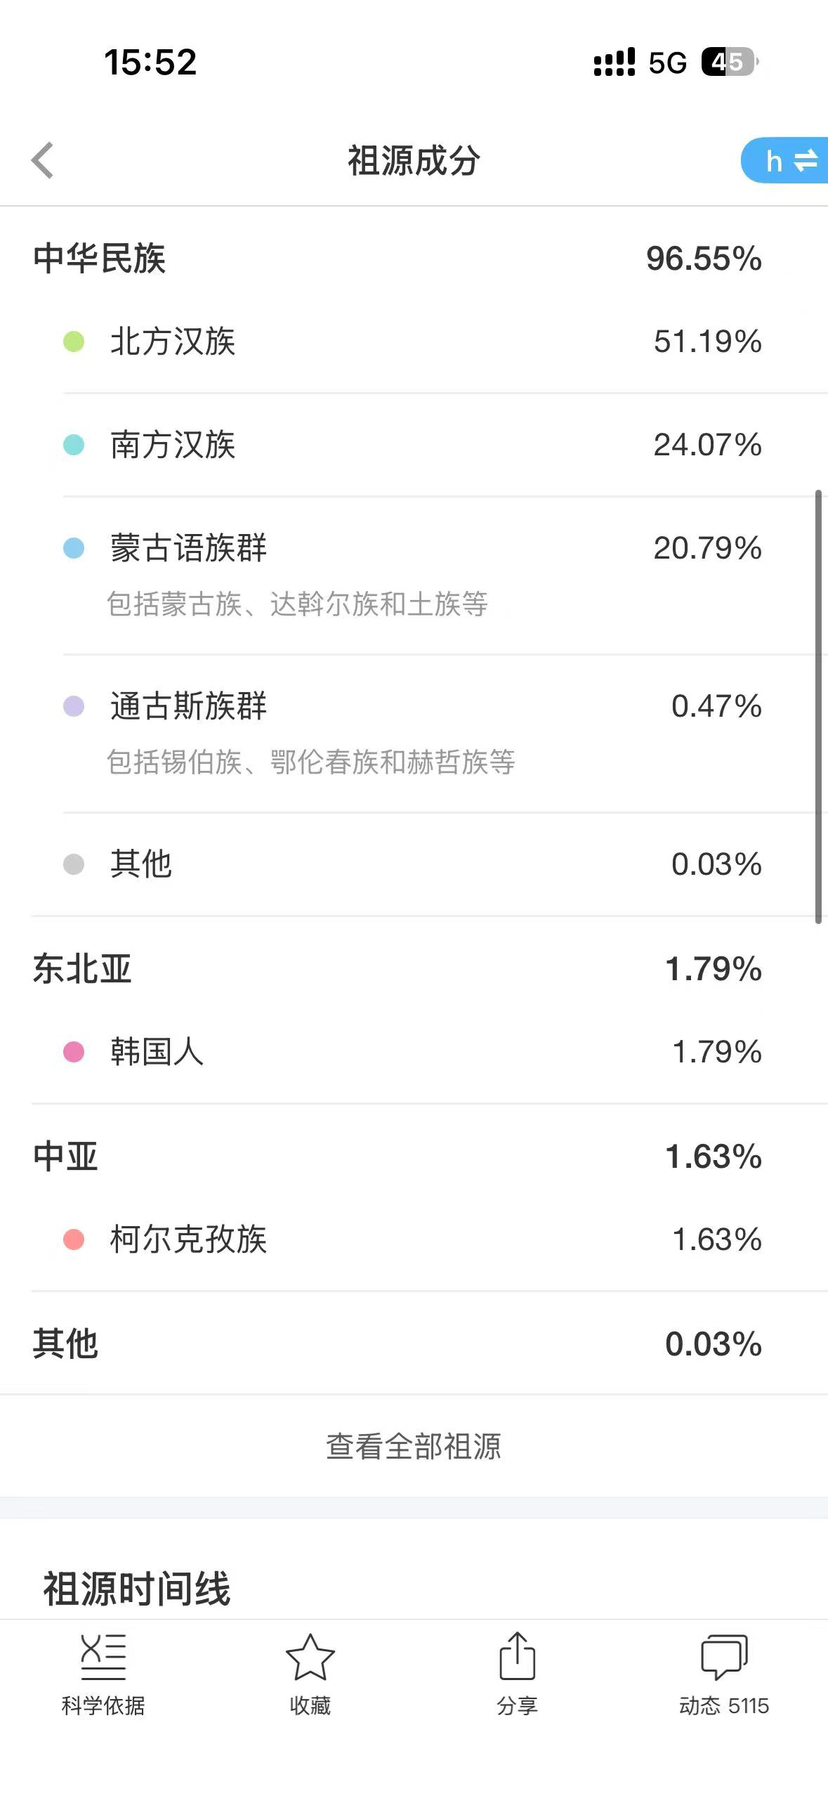
Task: Click the pink dot beside 韩国人
Action: pyautogui.click(x=74, y=1052)
